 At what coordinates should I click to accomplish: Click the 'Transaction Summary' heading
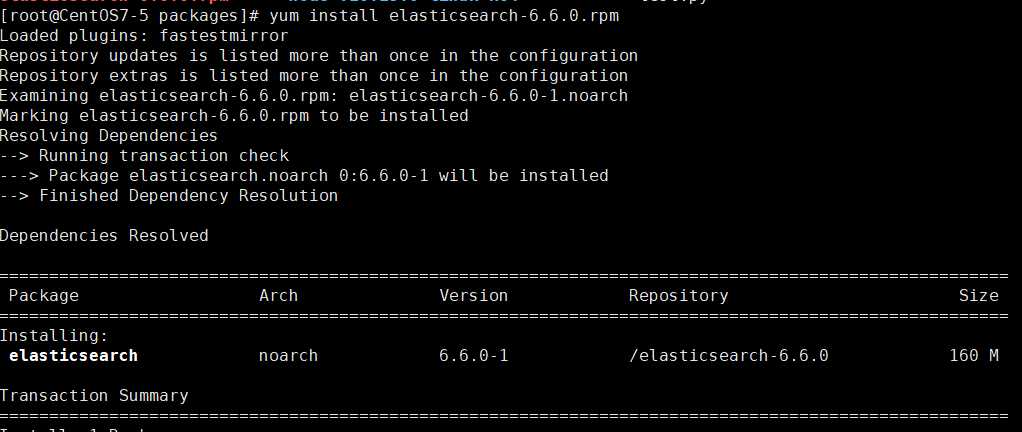pos(94,396)
